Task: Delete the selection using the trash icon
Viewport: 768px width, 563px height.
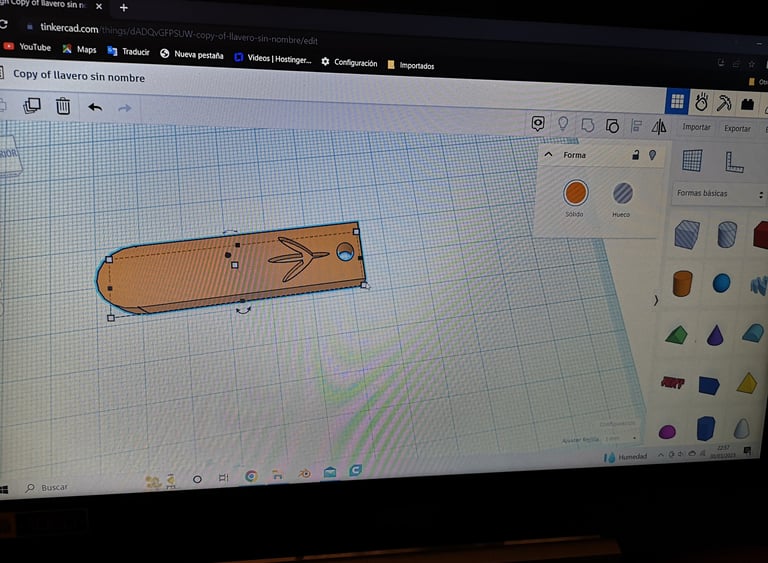Action: (63, 106)
